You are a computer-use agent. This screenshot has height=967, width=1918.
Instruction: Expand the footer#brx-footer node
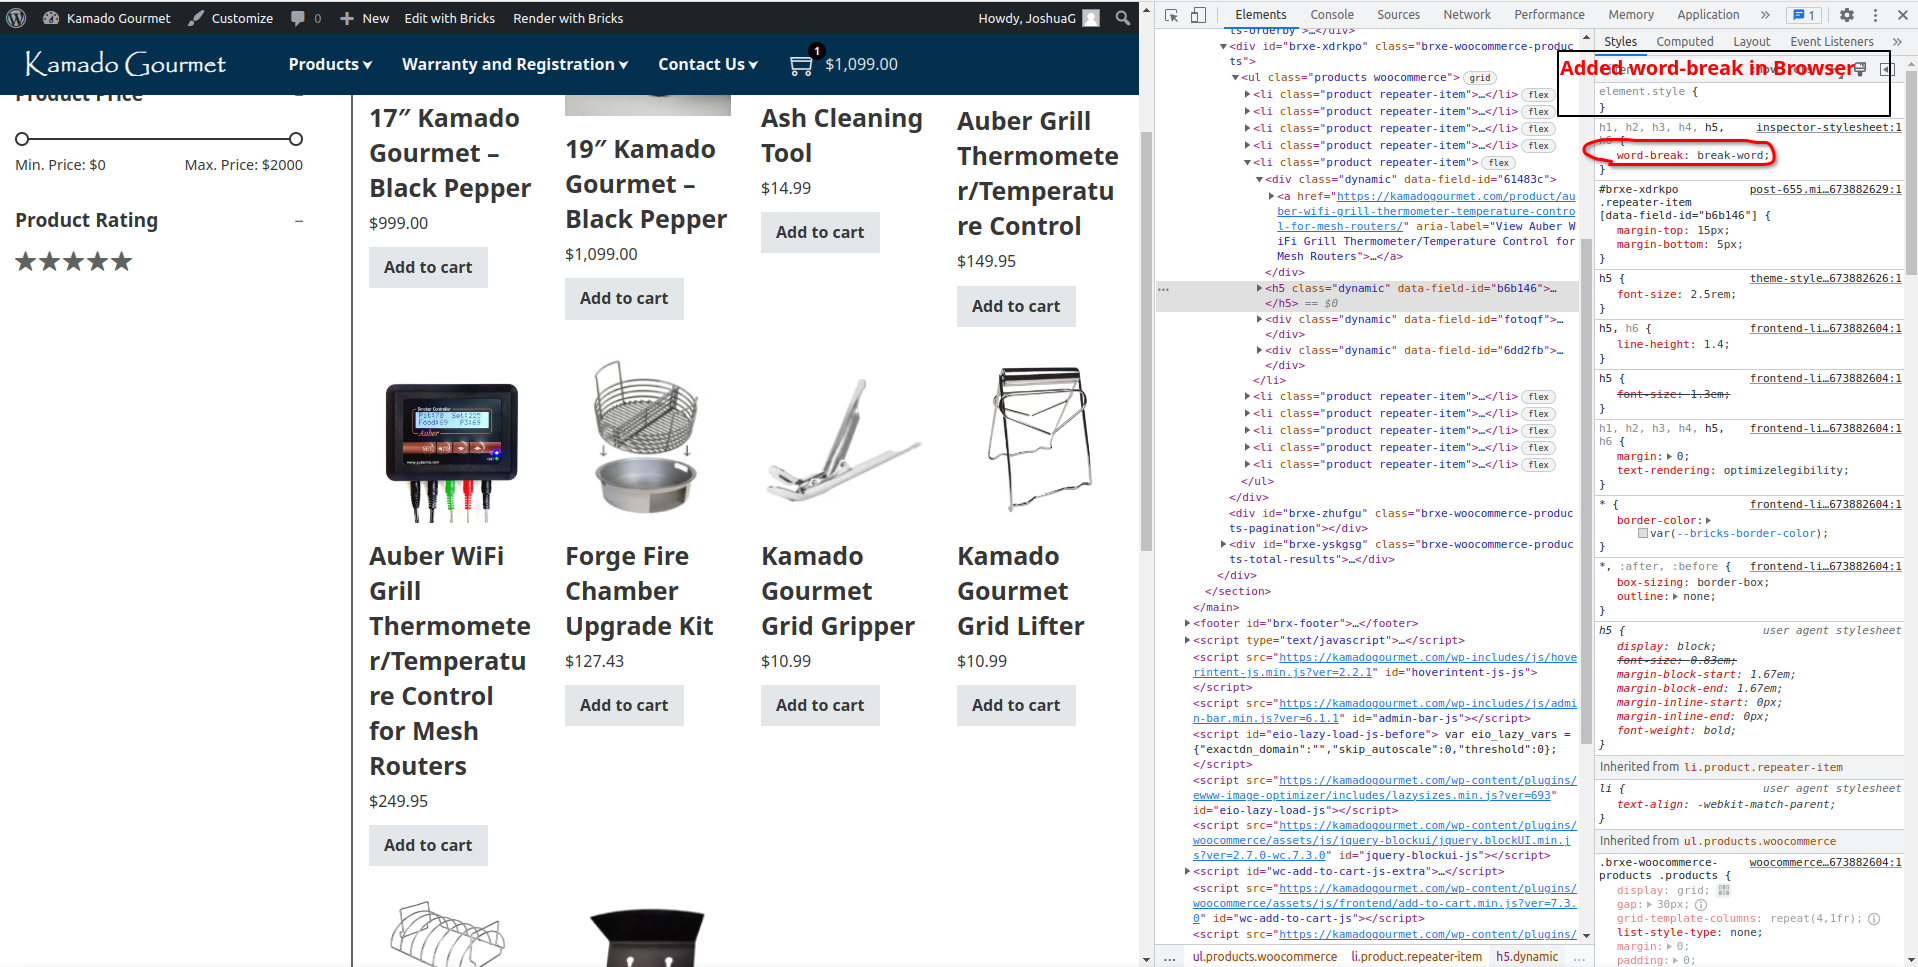[x=1187, y=623]
